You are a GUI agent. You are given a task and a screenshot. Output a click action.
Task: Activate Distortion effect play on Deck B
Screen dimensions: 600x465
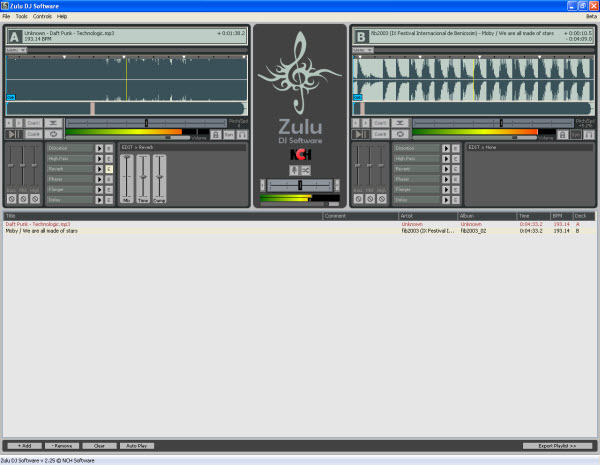coord(446,148)
